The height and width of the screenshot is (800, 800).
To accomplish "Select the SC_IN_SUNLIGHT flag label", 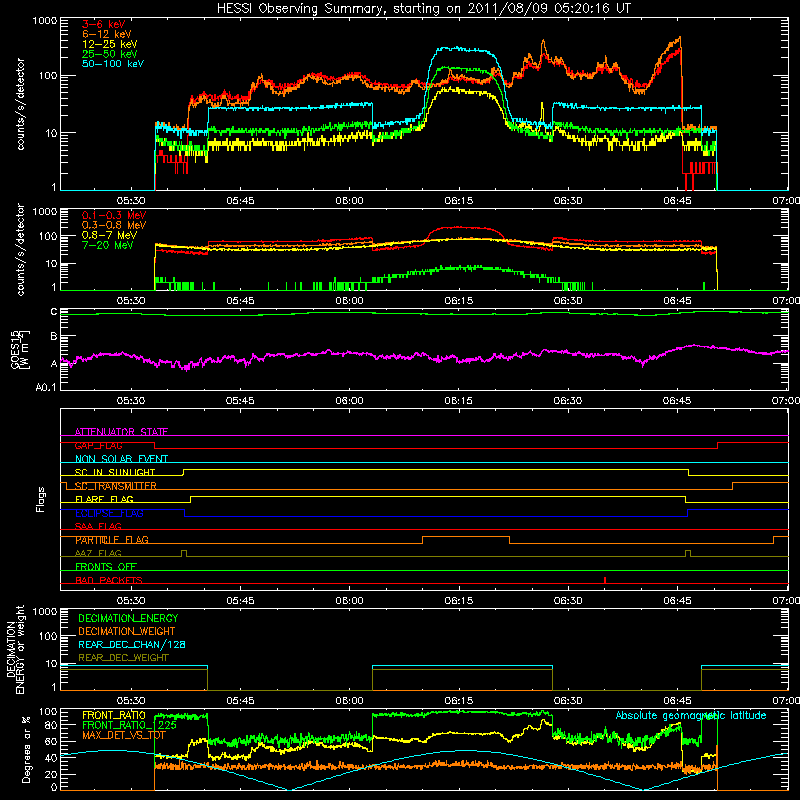I will [115, 472].
